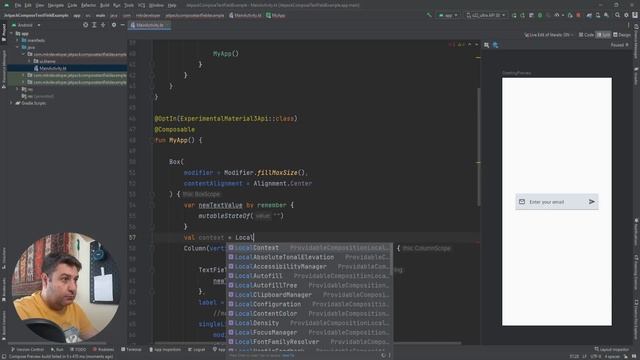This screenshot has width=640, height=360.
Task: Select LocalFontFamilyResolver completion suggestion
Action: coord(309,342)
